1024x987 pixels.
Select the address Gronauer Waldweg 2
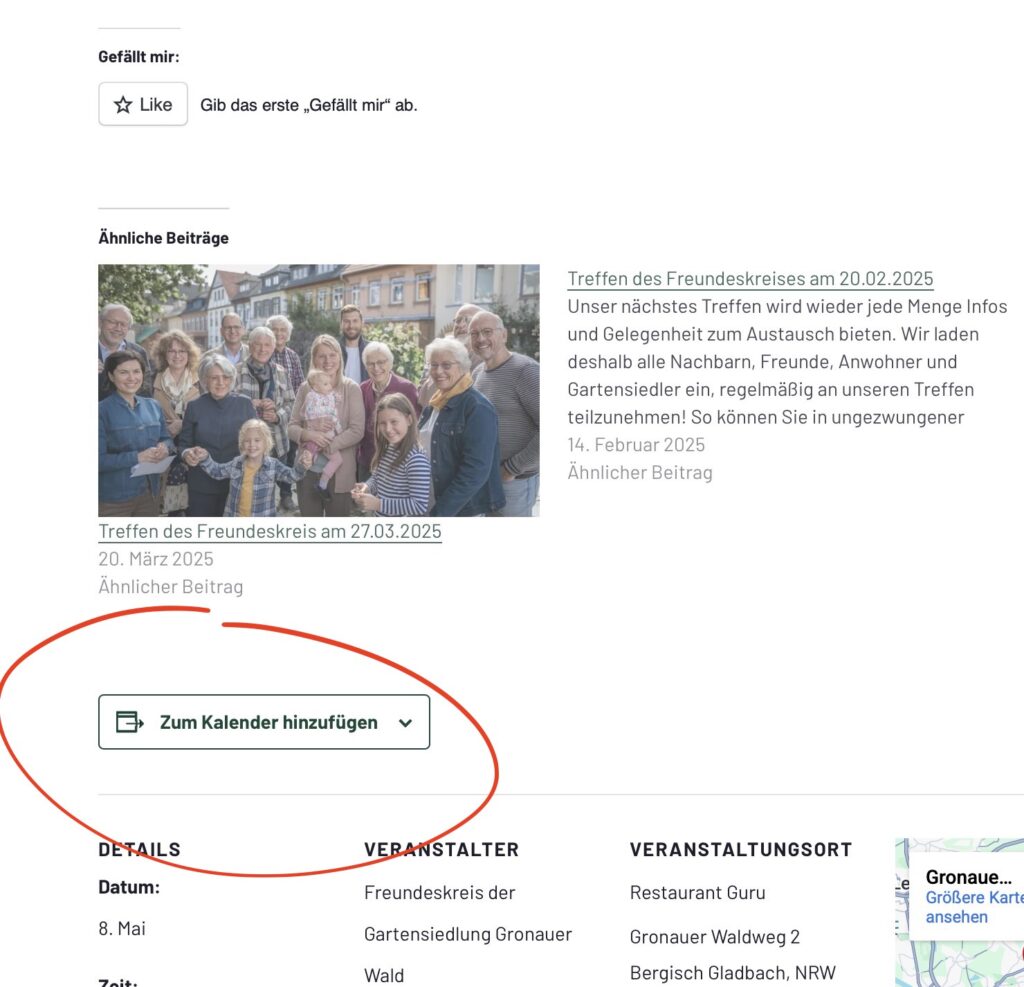(714, 937)
